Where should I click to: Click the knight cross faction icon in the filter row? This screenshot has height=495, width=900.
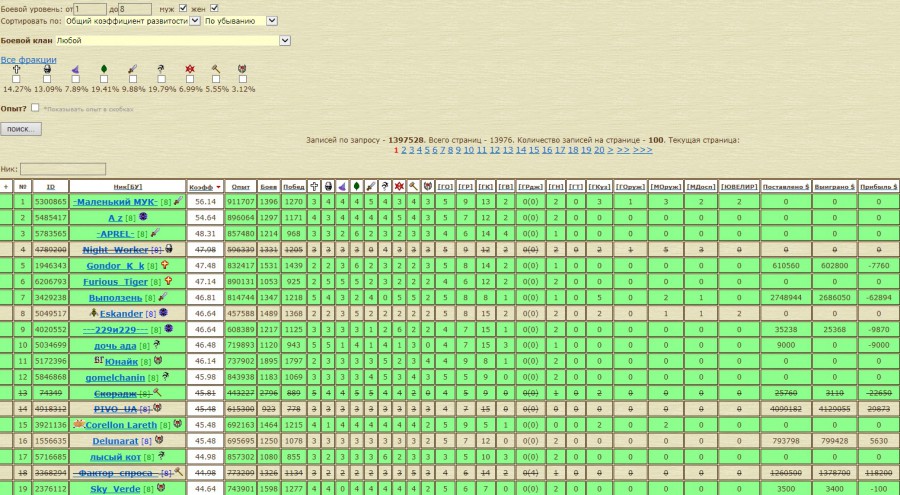click(16, 69)
